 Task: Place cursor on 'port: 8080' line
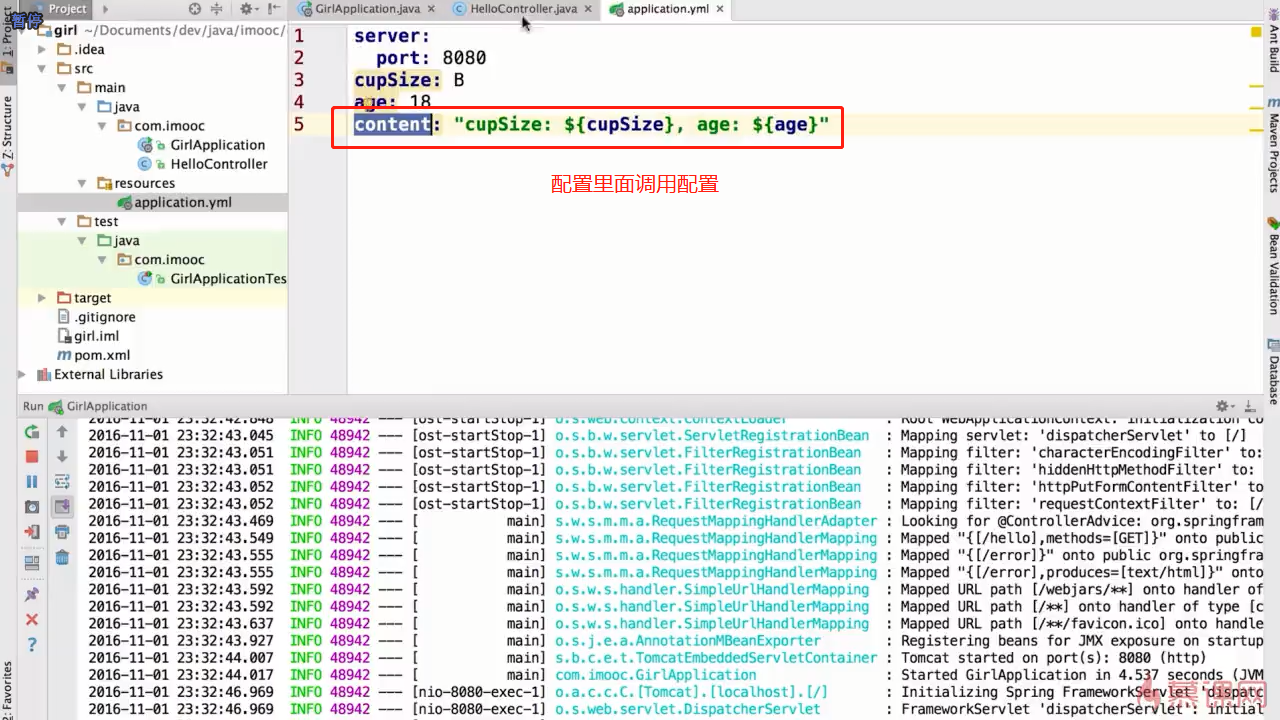431,58
